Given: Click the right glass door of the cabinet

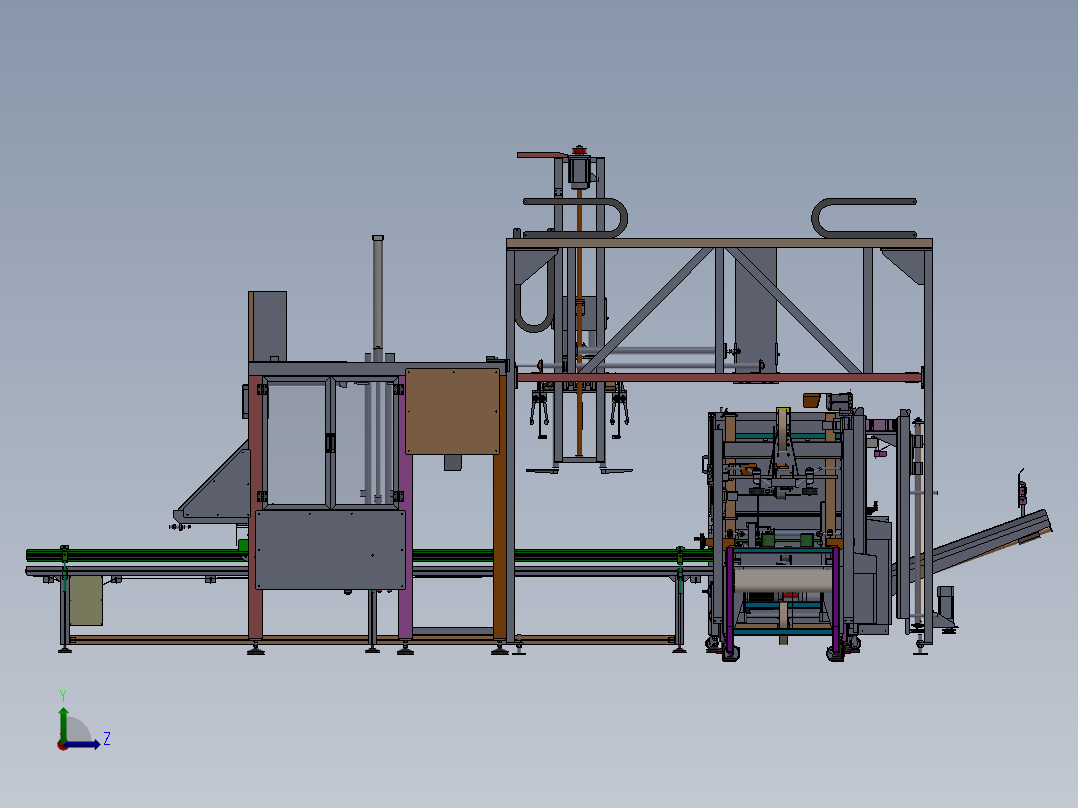Looking at the screenshot, I should tap(362, 444).
